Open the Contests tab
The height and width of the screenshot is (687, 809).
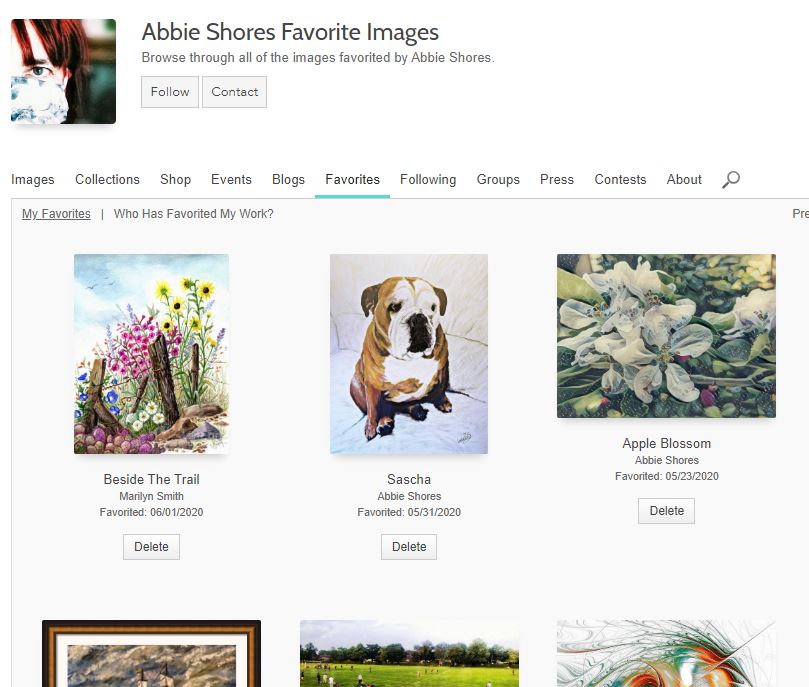click(x=620, y=179)
